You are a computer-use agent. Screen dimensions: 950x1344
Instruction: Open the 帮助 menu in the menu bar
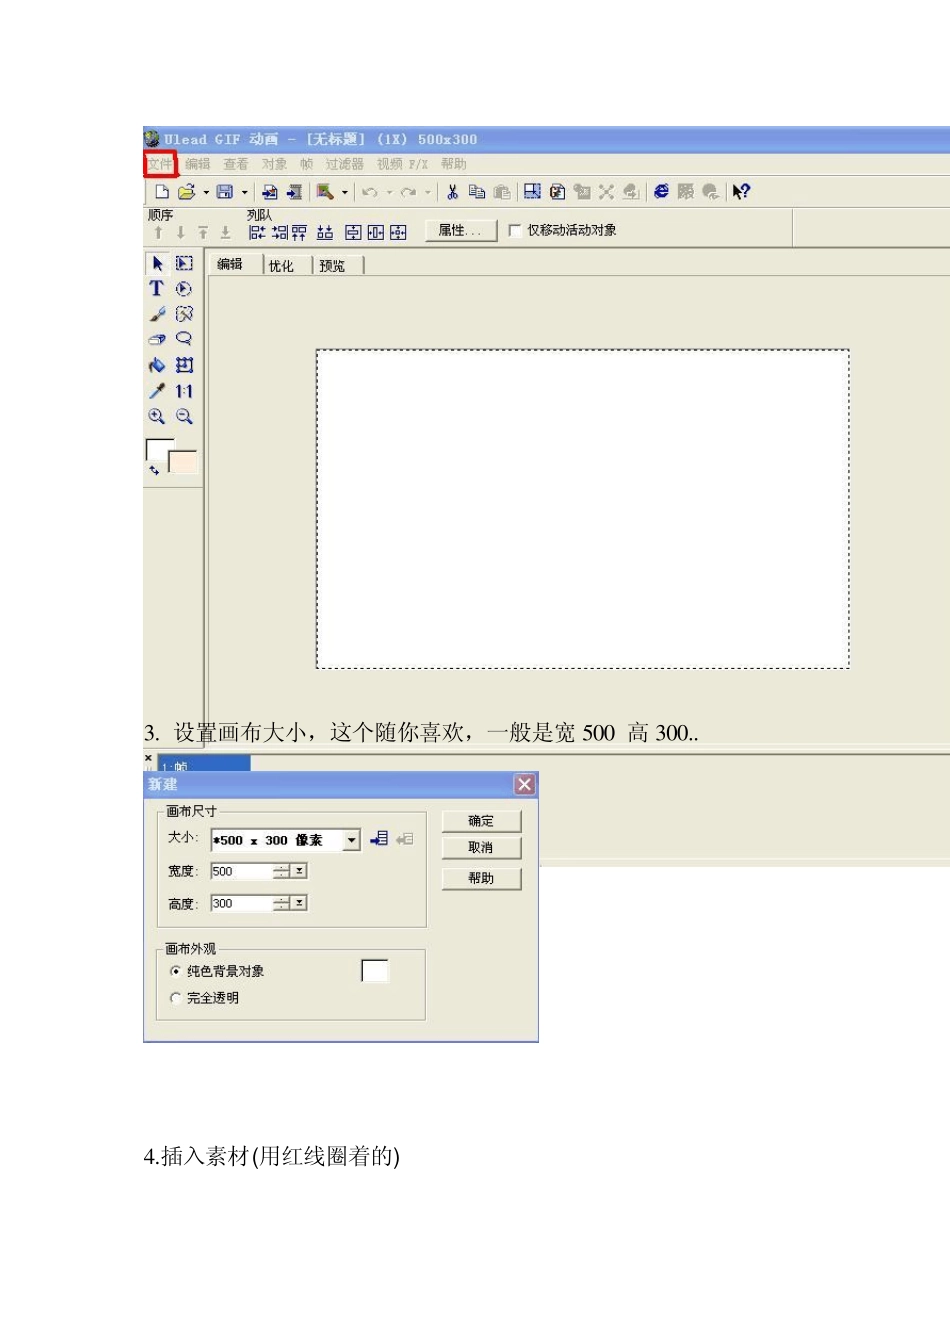[x=453, y=164]
